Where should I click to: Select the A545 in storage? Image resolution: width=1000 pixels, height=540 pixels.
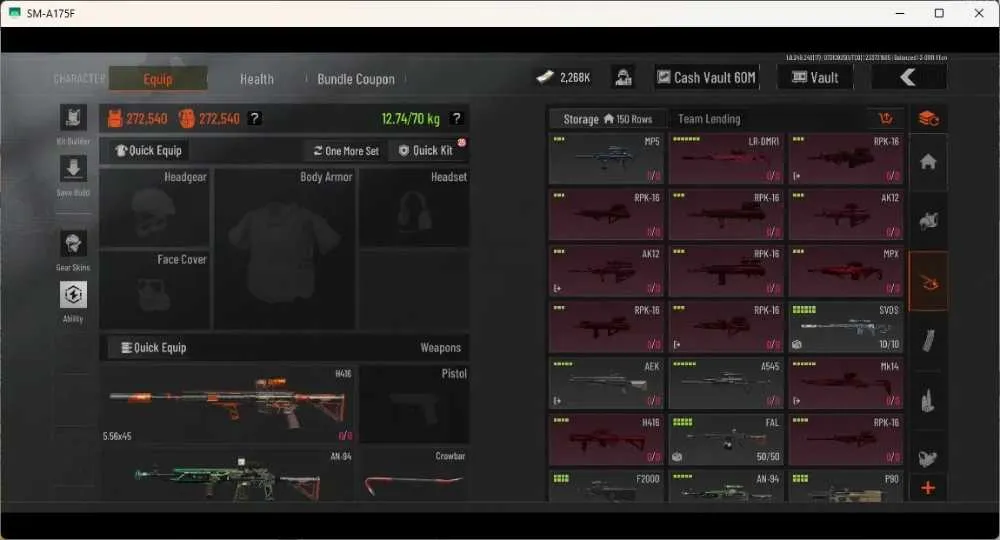[x=726, y=383]
